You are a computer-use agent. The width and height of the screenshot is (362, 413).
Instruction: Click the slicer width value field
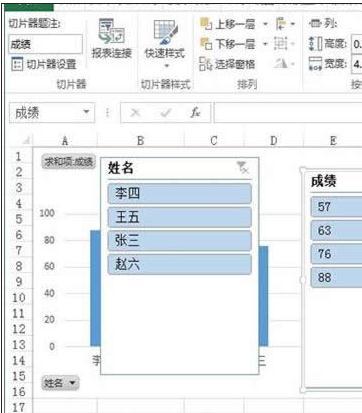[357, 64]
